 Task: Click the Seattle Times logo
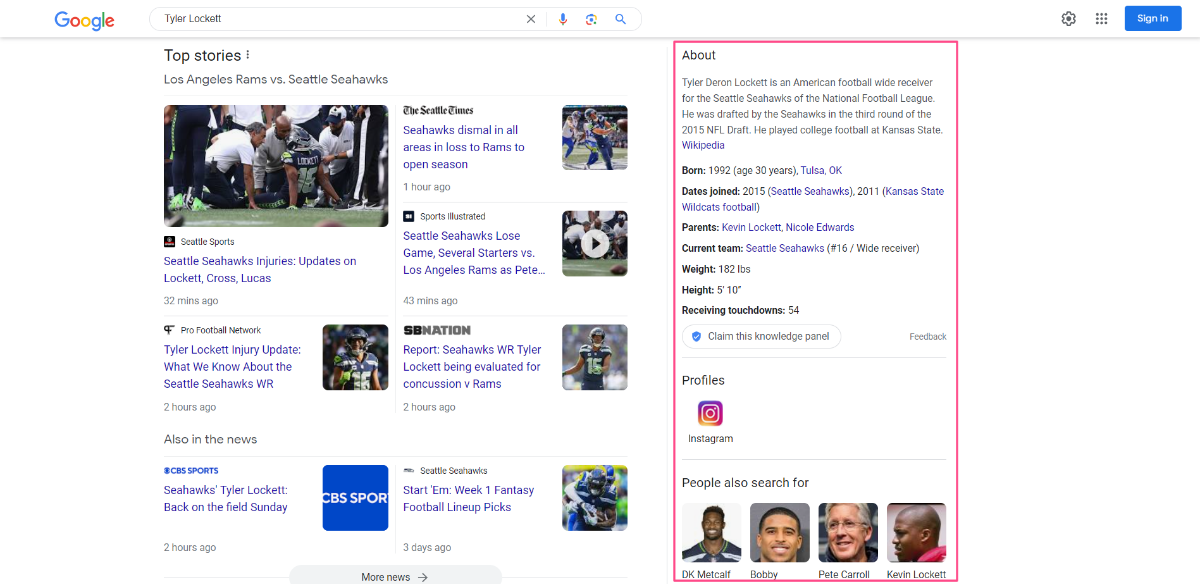tap(438, 110)
